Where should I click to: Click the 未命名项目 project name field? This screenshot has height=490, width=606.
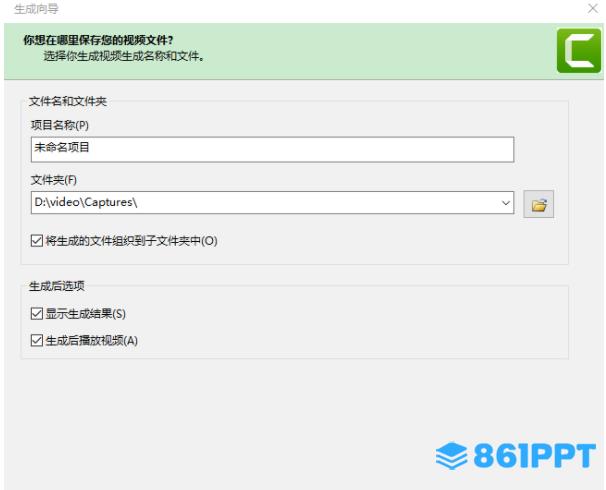(272, 149)
